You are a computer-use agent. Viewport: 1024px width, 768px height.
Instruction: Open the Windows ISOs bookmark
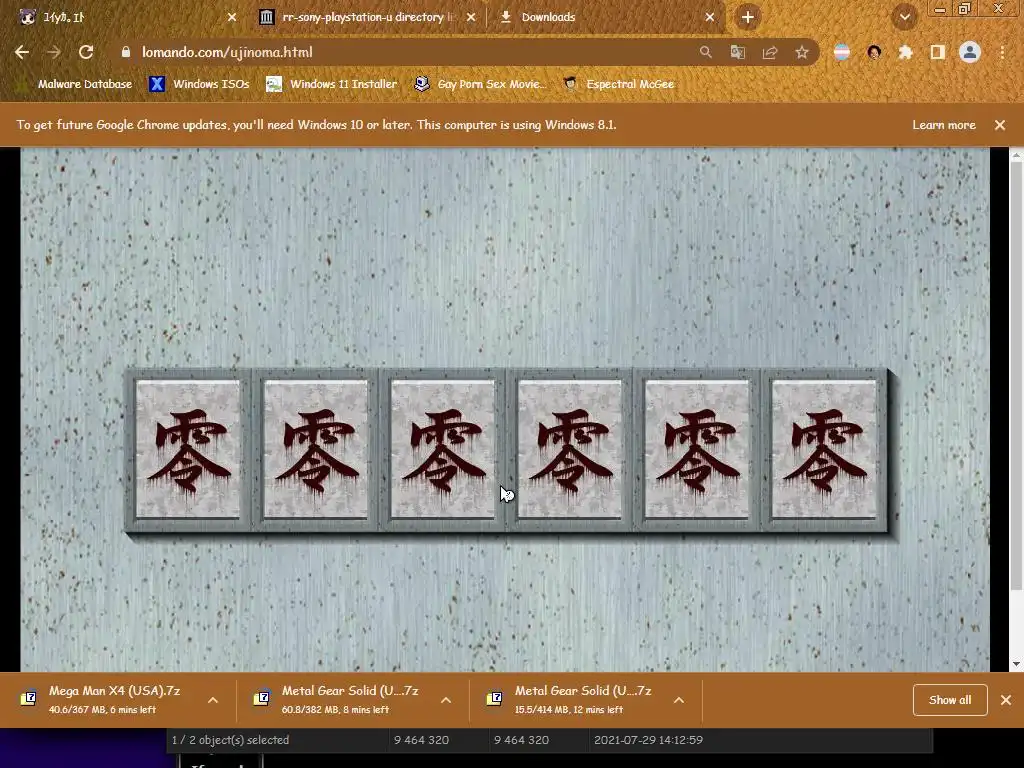coord(200,84)
